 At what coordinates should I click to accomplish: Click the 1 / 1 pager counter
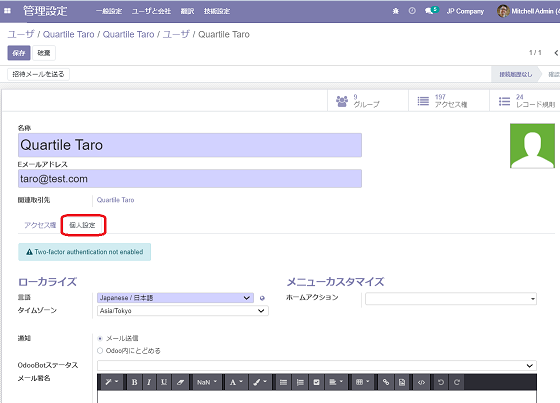(x=535, y=53)
